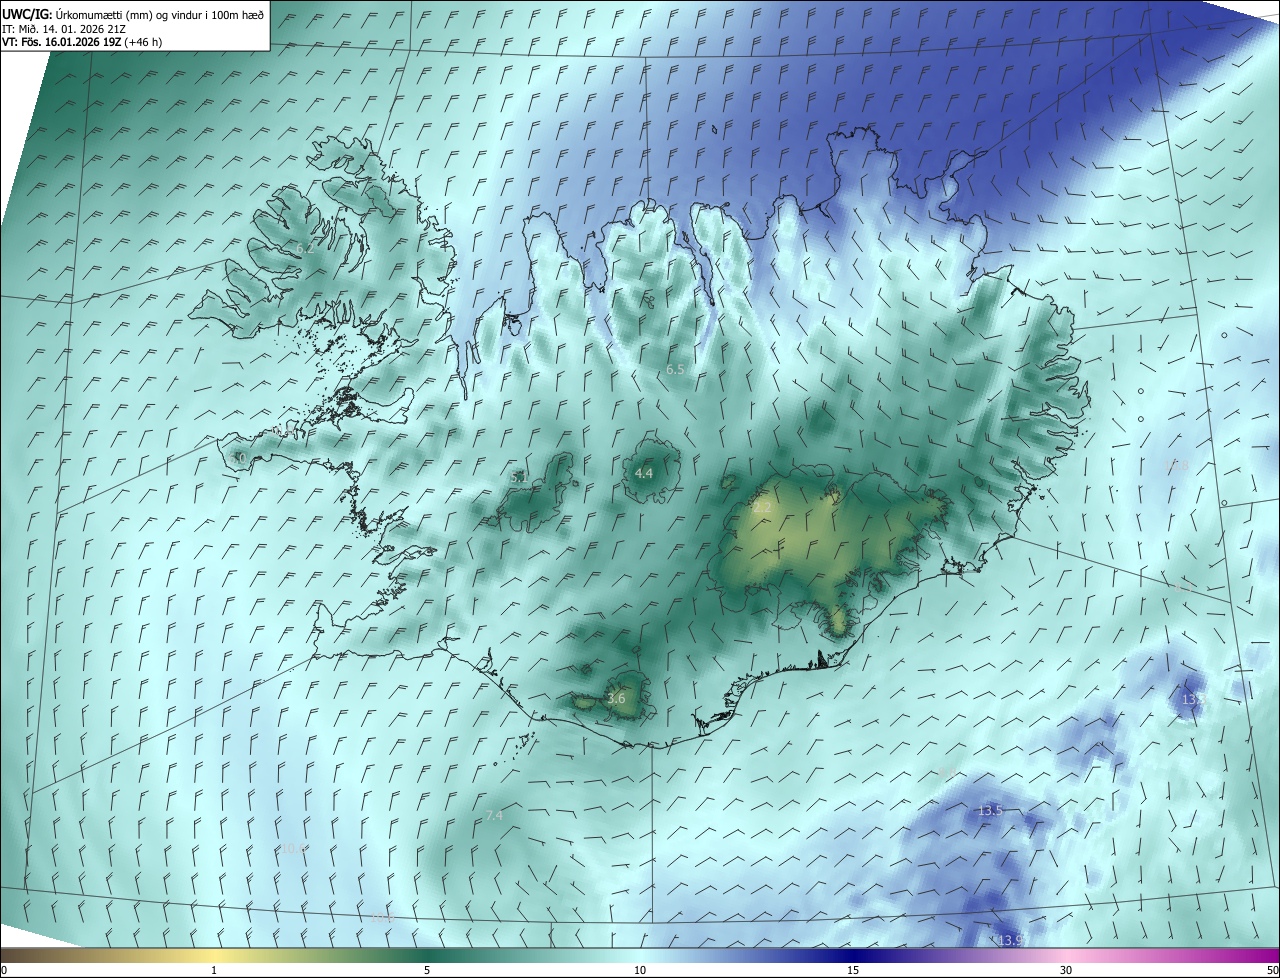This screenshot has height=978, width=1280.
Task: Click the color bar tick label 5
Action: [427, 970]
